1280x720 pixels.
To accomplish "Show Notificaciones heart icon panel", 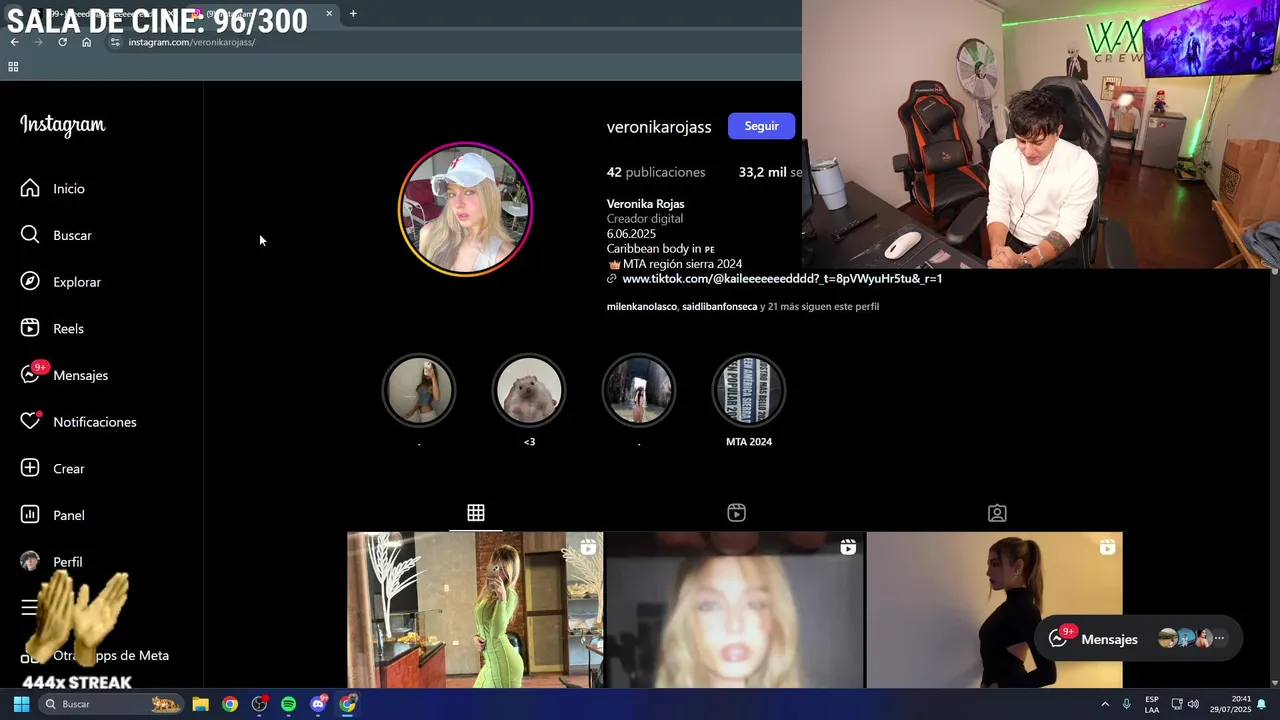I will pyautogui.click(x=30, y=422).
